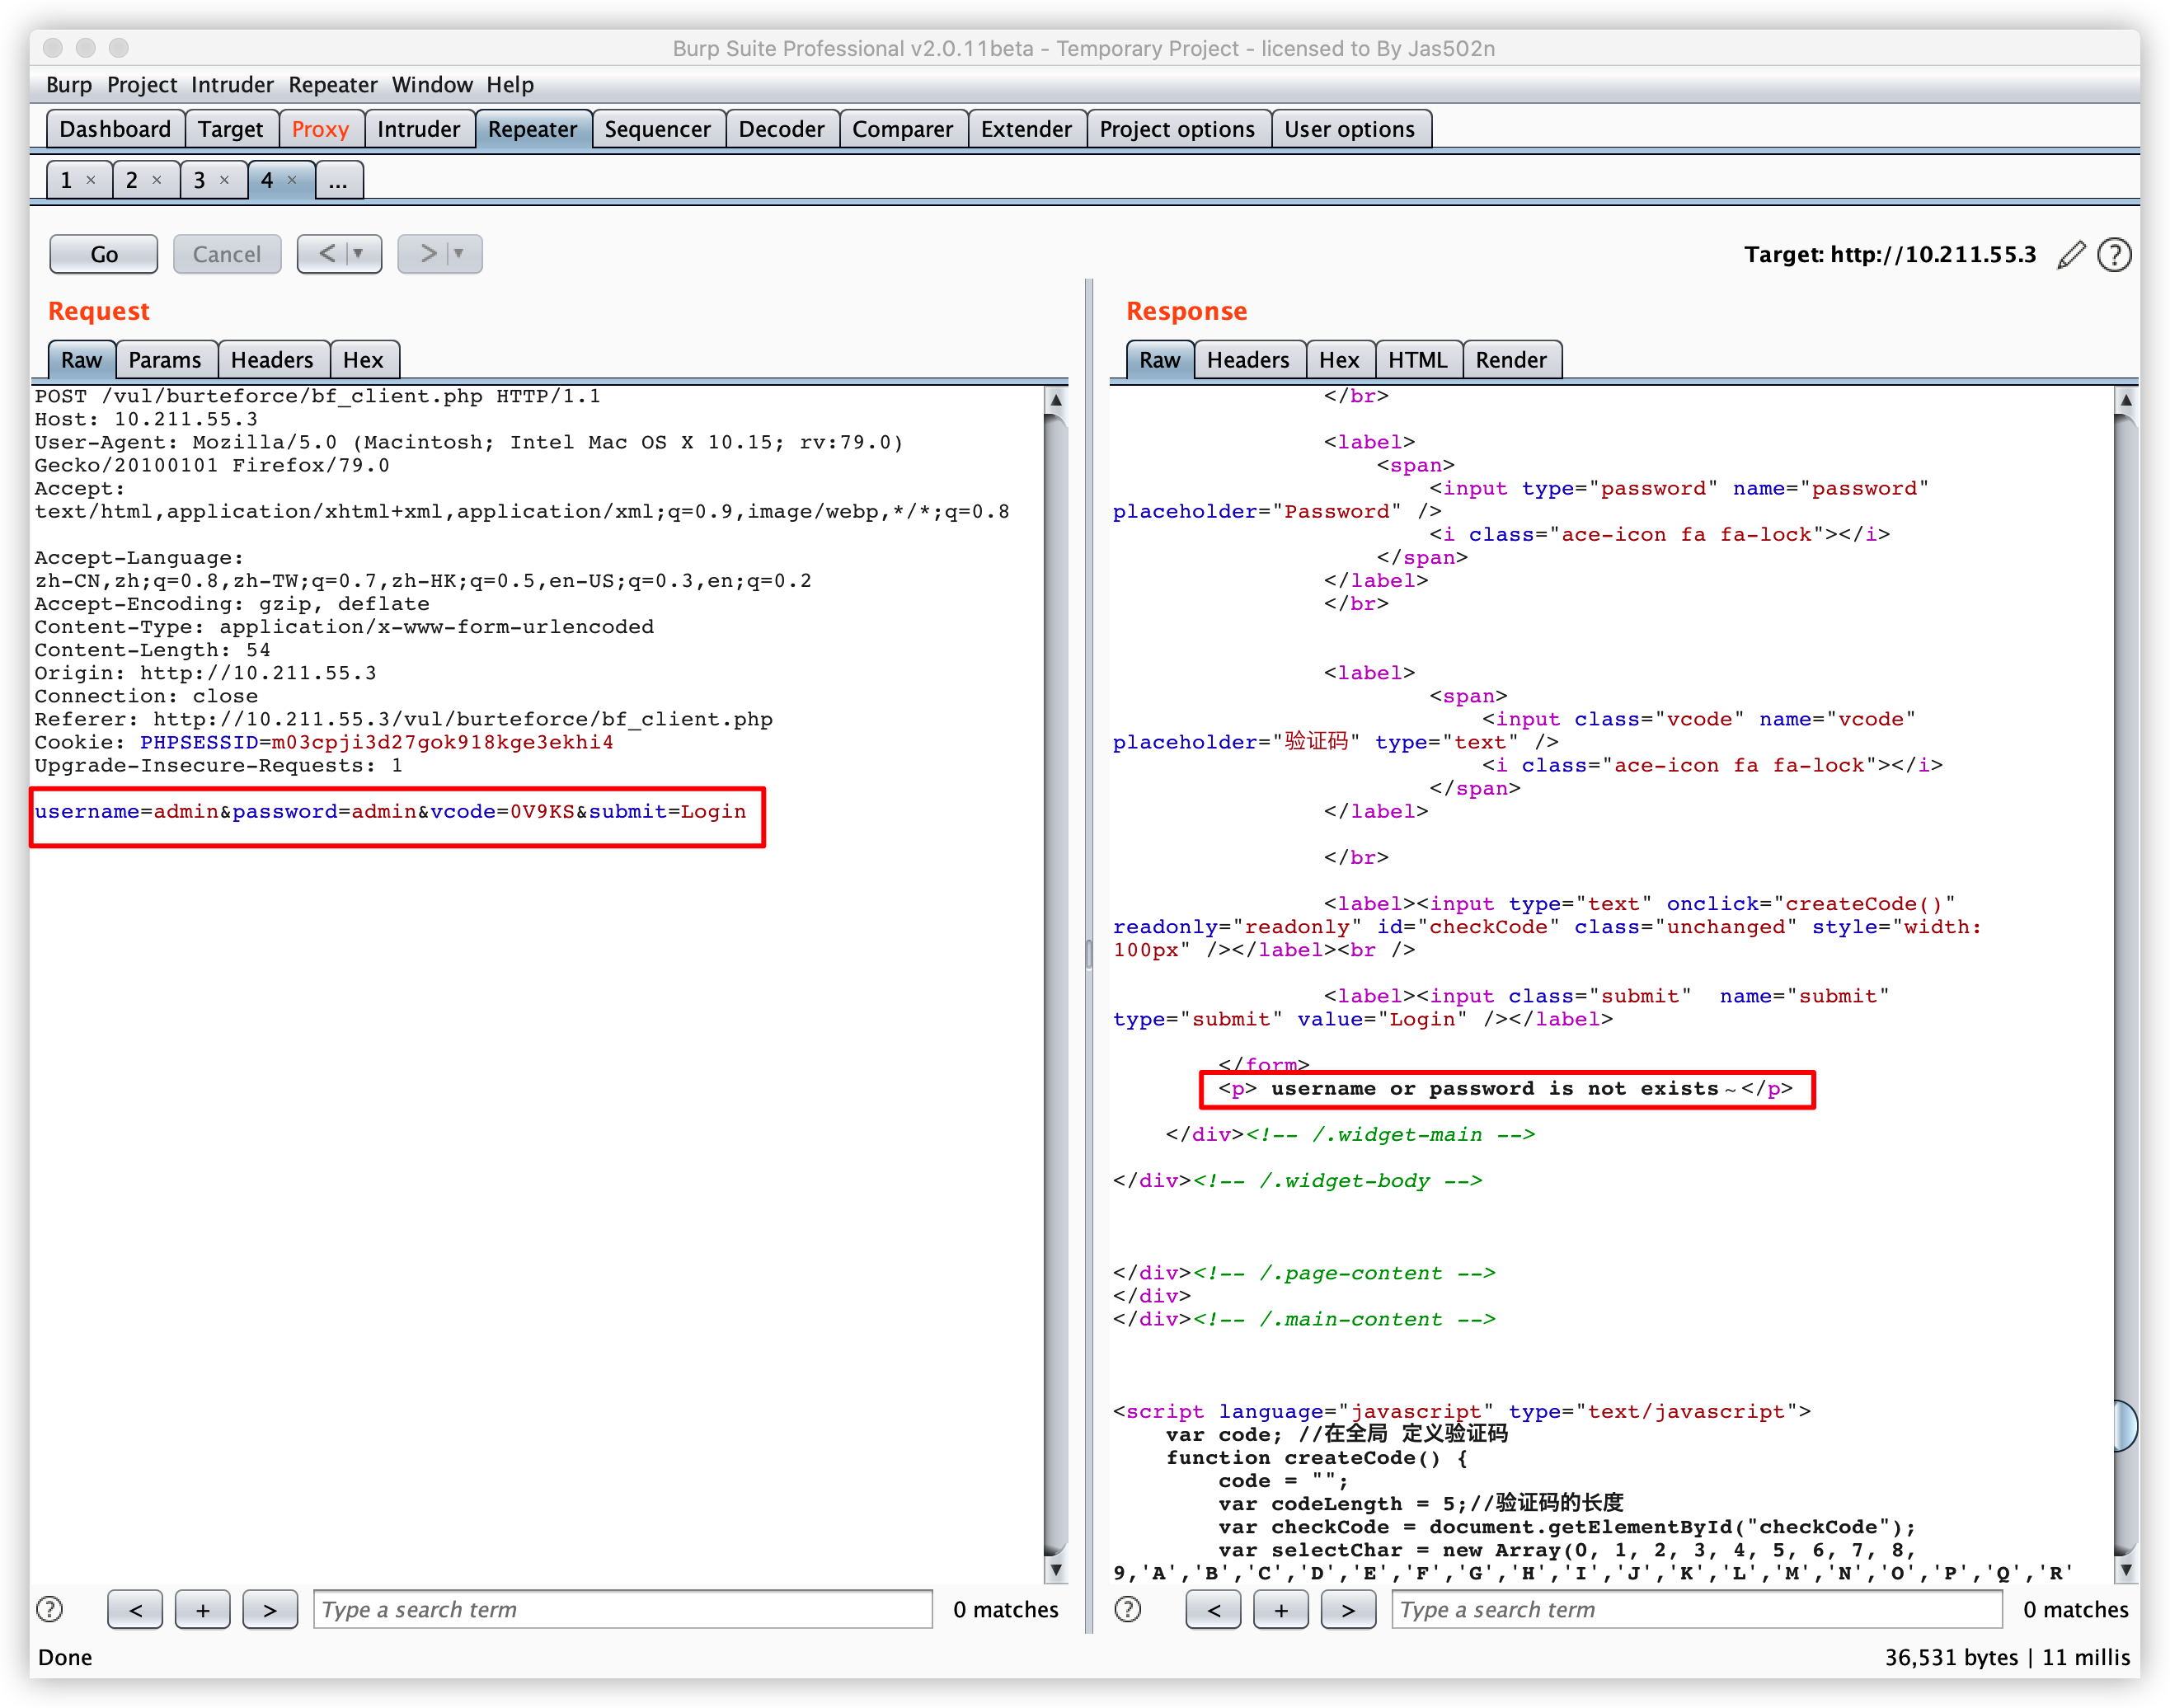The height and width of the screenshot is (1708, 2170).
Task: Click the request search help icon
Action: [x=49, y=1609]
